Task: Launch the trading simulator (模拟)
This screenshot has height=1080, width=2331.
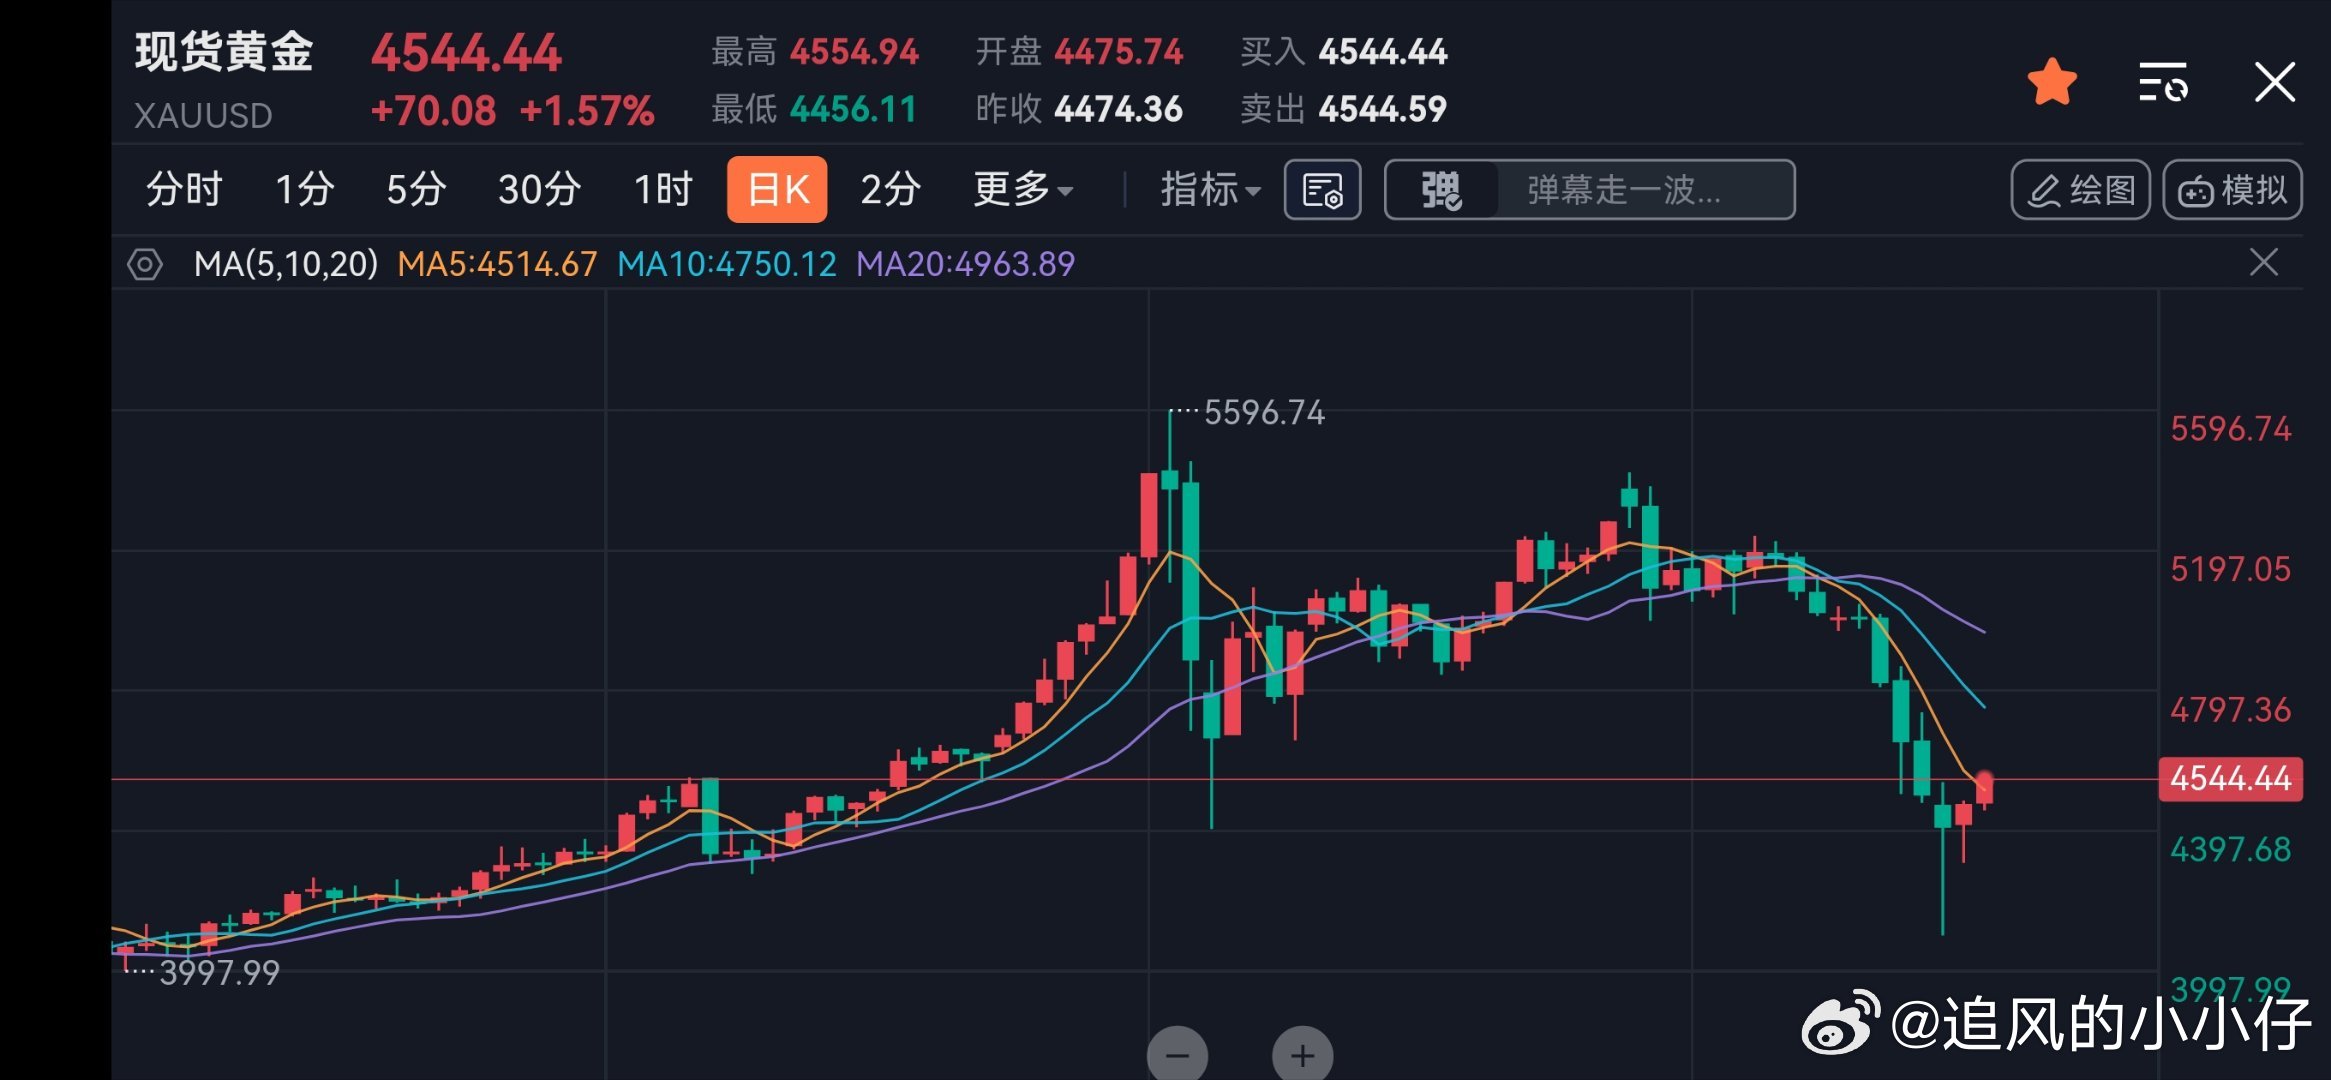Action: [2232, 188]
